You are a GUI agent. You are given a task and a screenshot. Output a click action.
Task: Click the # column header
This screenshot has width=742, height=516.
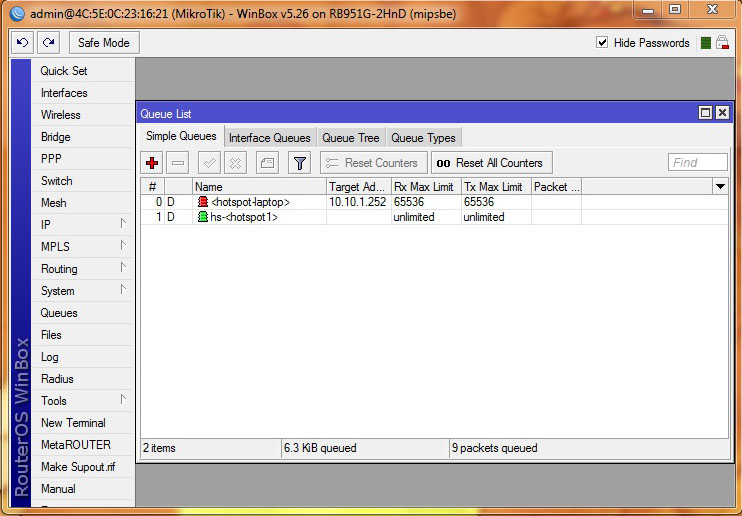152,187
